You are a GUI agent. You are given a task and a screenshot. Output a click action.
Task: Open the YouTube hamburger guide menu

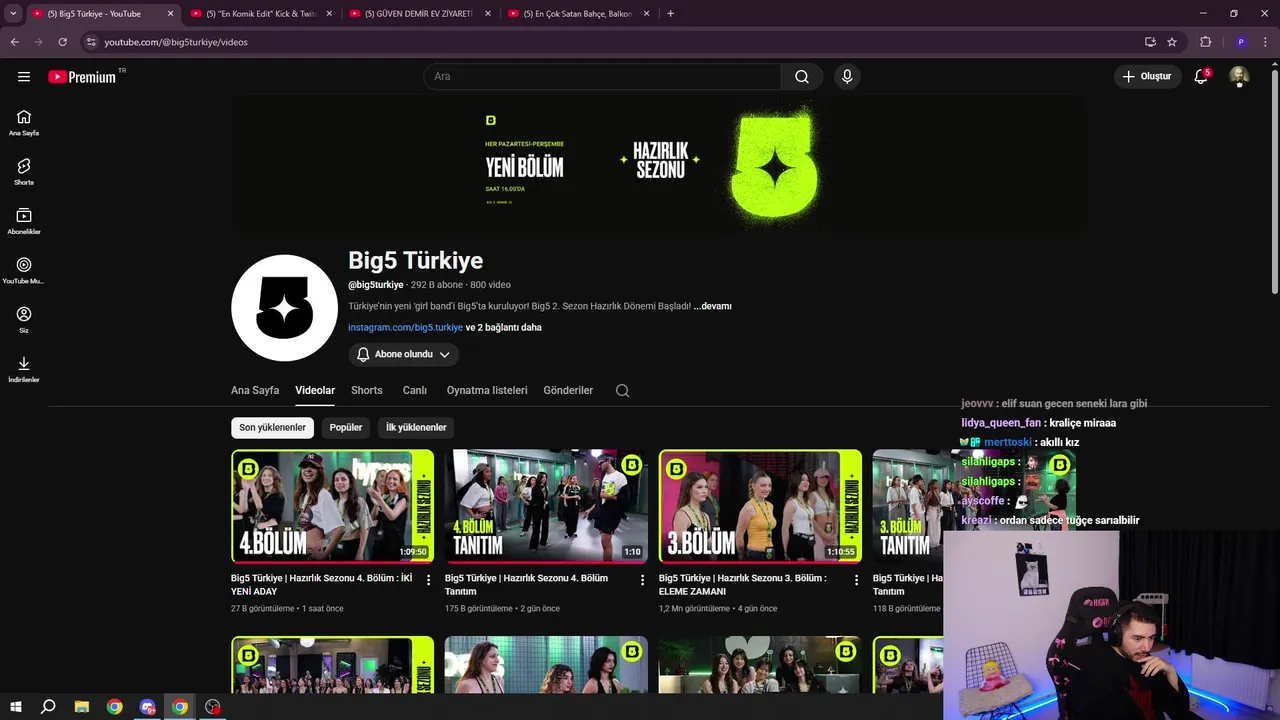point(24,76)
